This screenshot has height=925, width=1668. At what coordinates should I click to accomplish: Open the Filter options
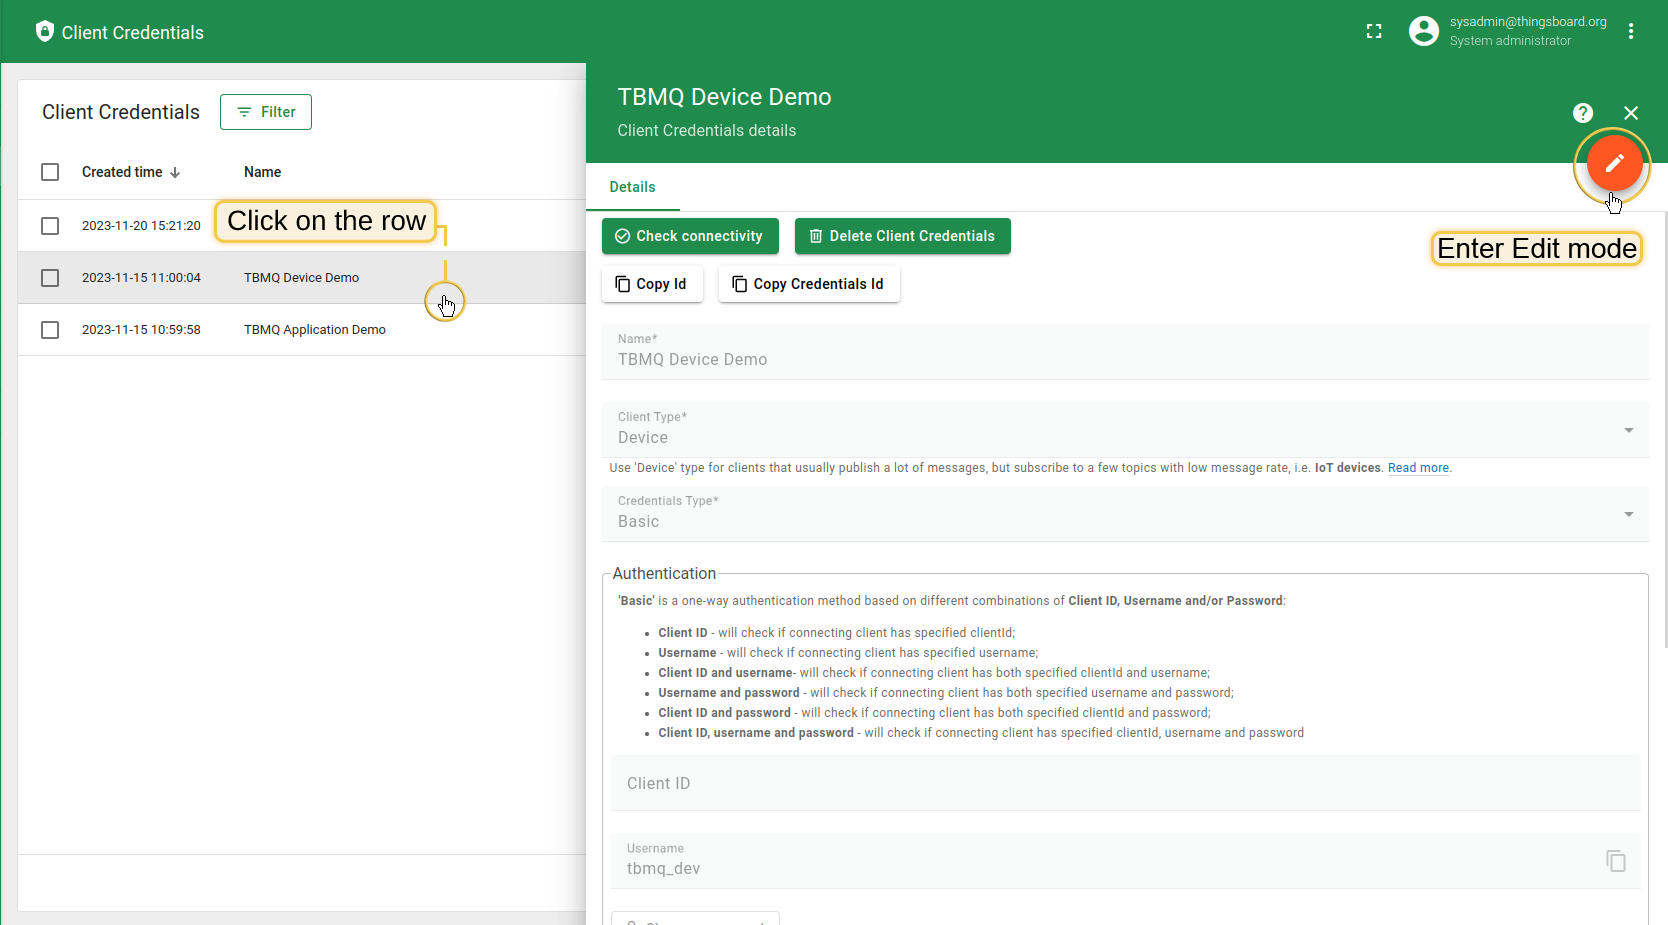[266, 112]
